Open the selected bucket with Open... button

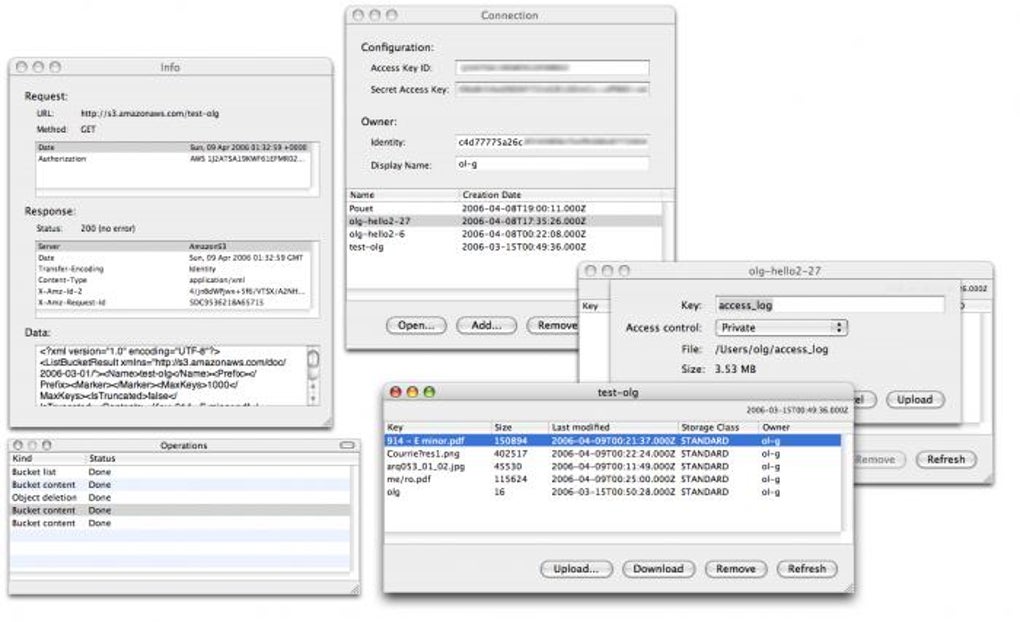[x=416, y=325]
